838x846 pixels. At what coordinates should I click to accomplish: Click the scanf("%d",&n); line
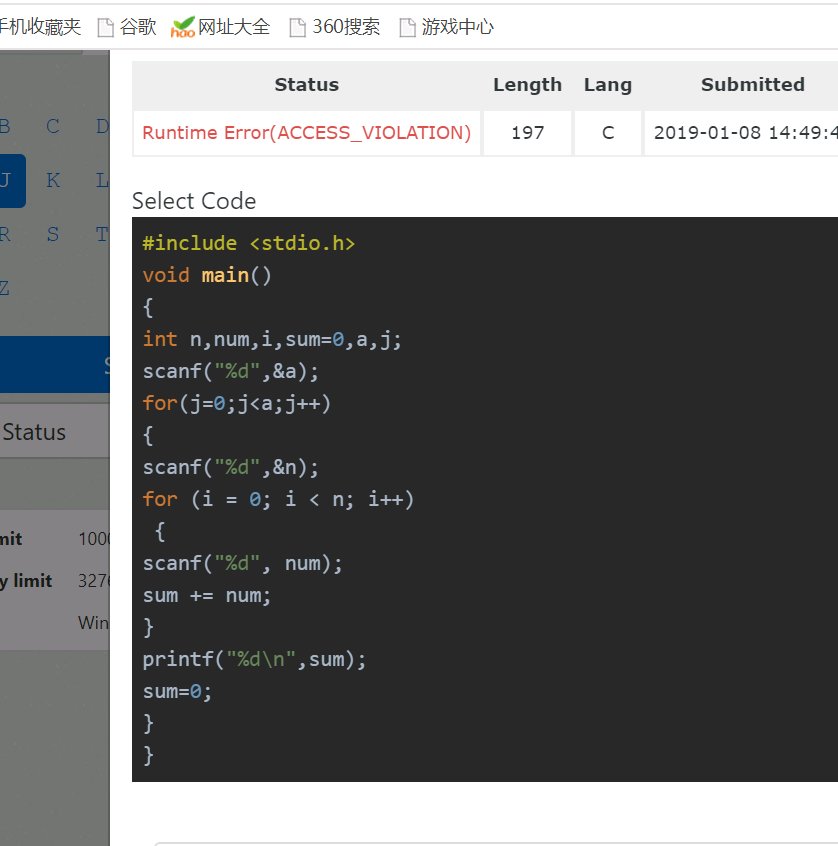point(230,467)
